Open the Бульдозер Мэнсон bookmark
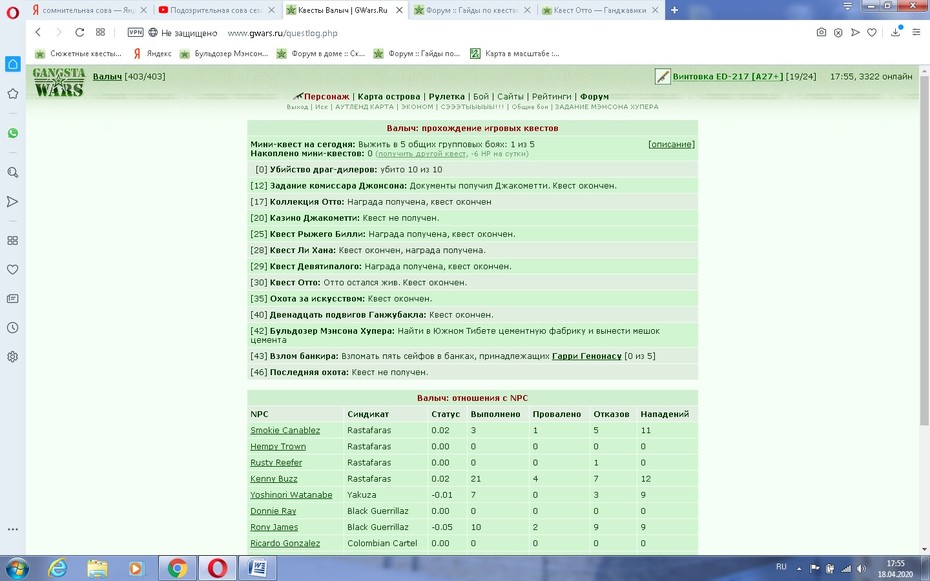The image size is (930, 581). coord(224,53)
